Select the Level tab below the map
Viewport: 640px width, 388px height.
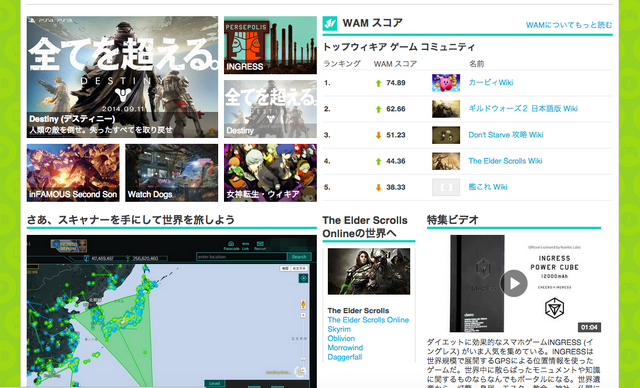tap(214, 384)
